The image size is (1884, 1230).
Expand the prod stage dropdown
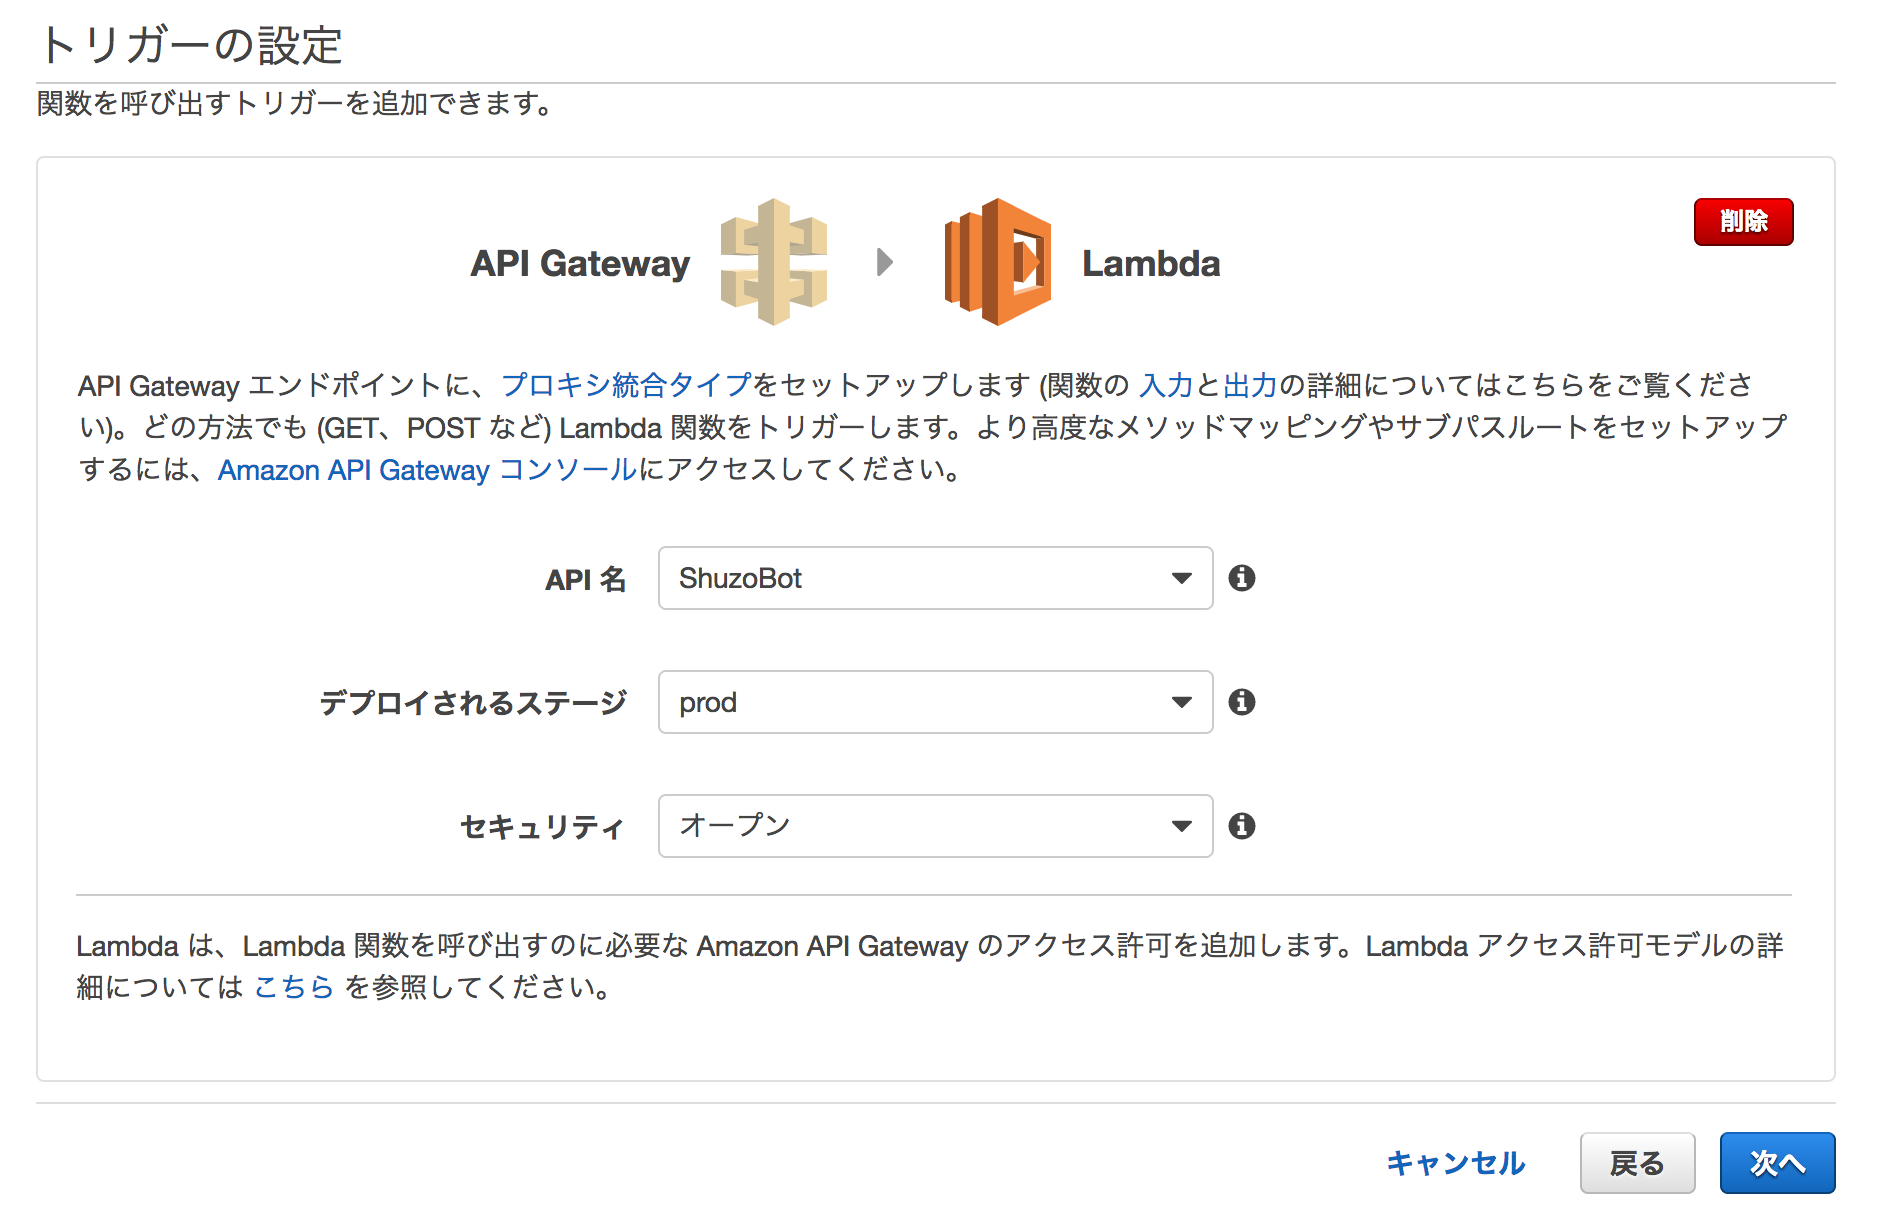point(935,702)
